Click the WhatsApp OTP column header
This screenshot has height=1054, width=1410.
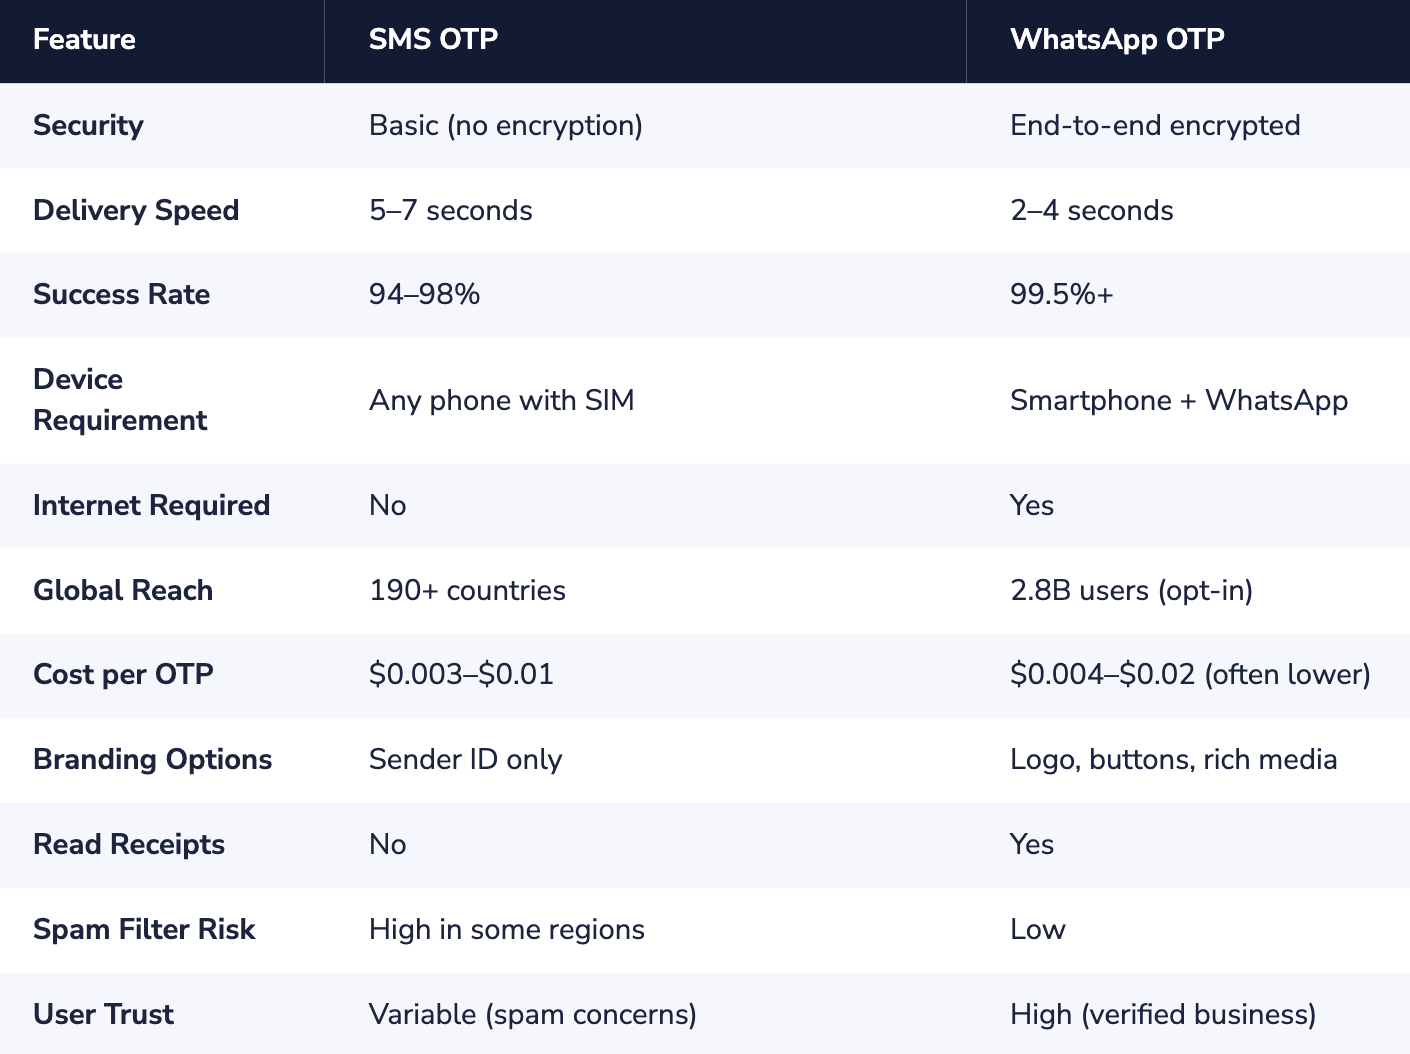coord(1117,40)
